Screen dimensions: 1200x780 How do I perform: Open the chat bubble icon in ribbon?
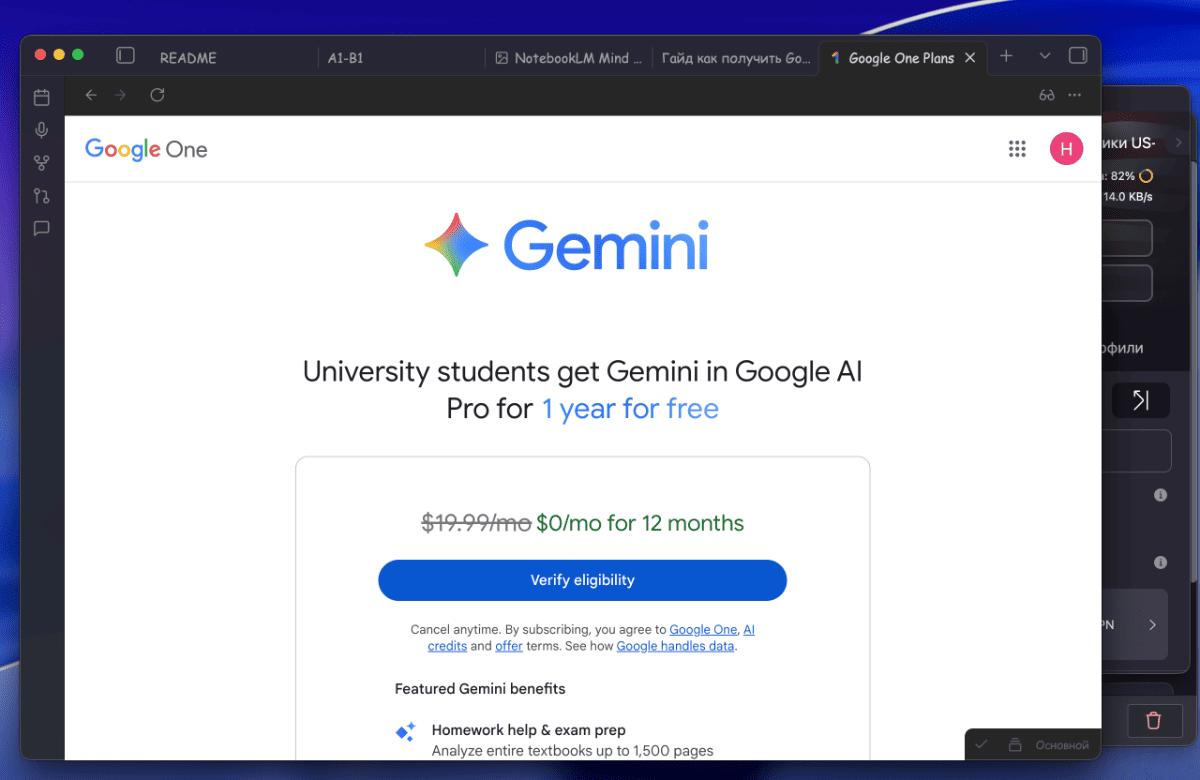(41, 228)
